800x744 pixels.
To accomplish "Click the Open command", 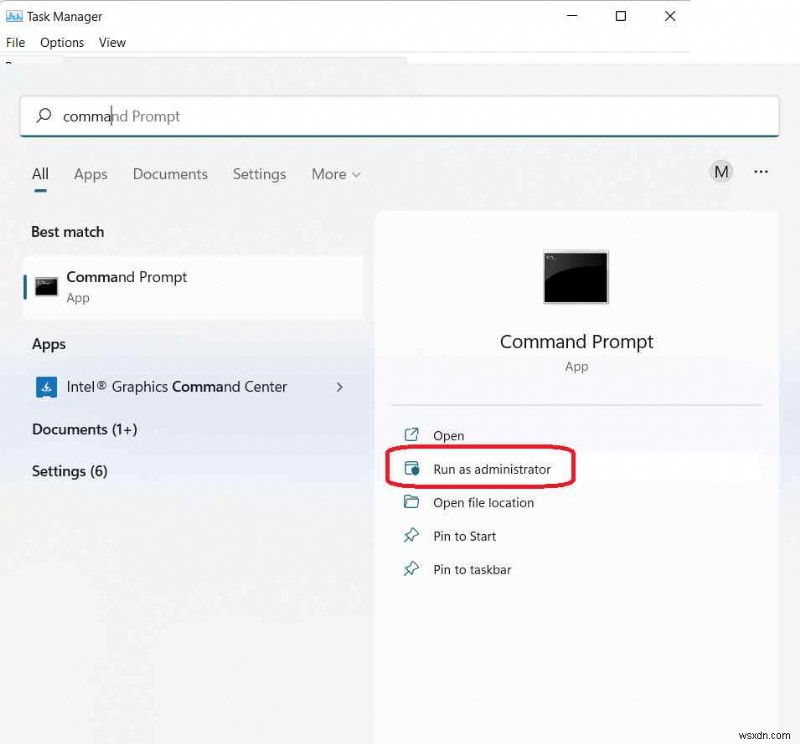I will click(x=449, y=435).
